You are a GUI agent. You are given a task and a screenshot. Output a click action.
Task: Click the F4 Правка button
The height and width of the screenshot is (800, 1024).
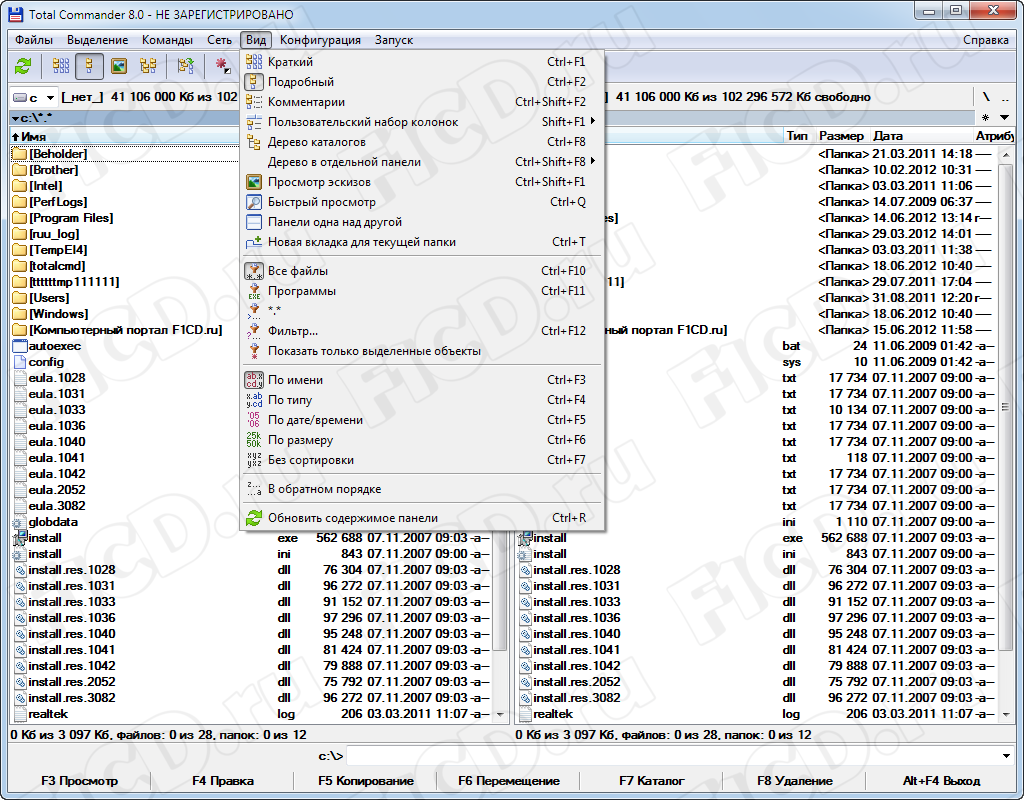[223, 781]
